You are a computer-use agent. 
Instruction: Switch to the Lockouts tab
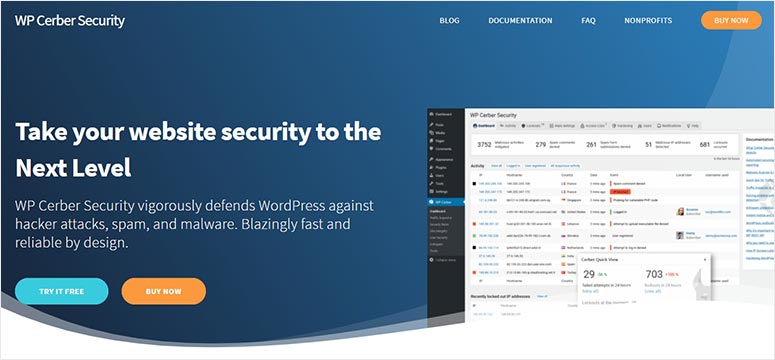coord(532,126)
